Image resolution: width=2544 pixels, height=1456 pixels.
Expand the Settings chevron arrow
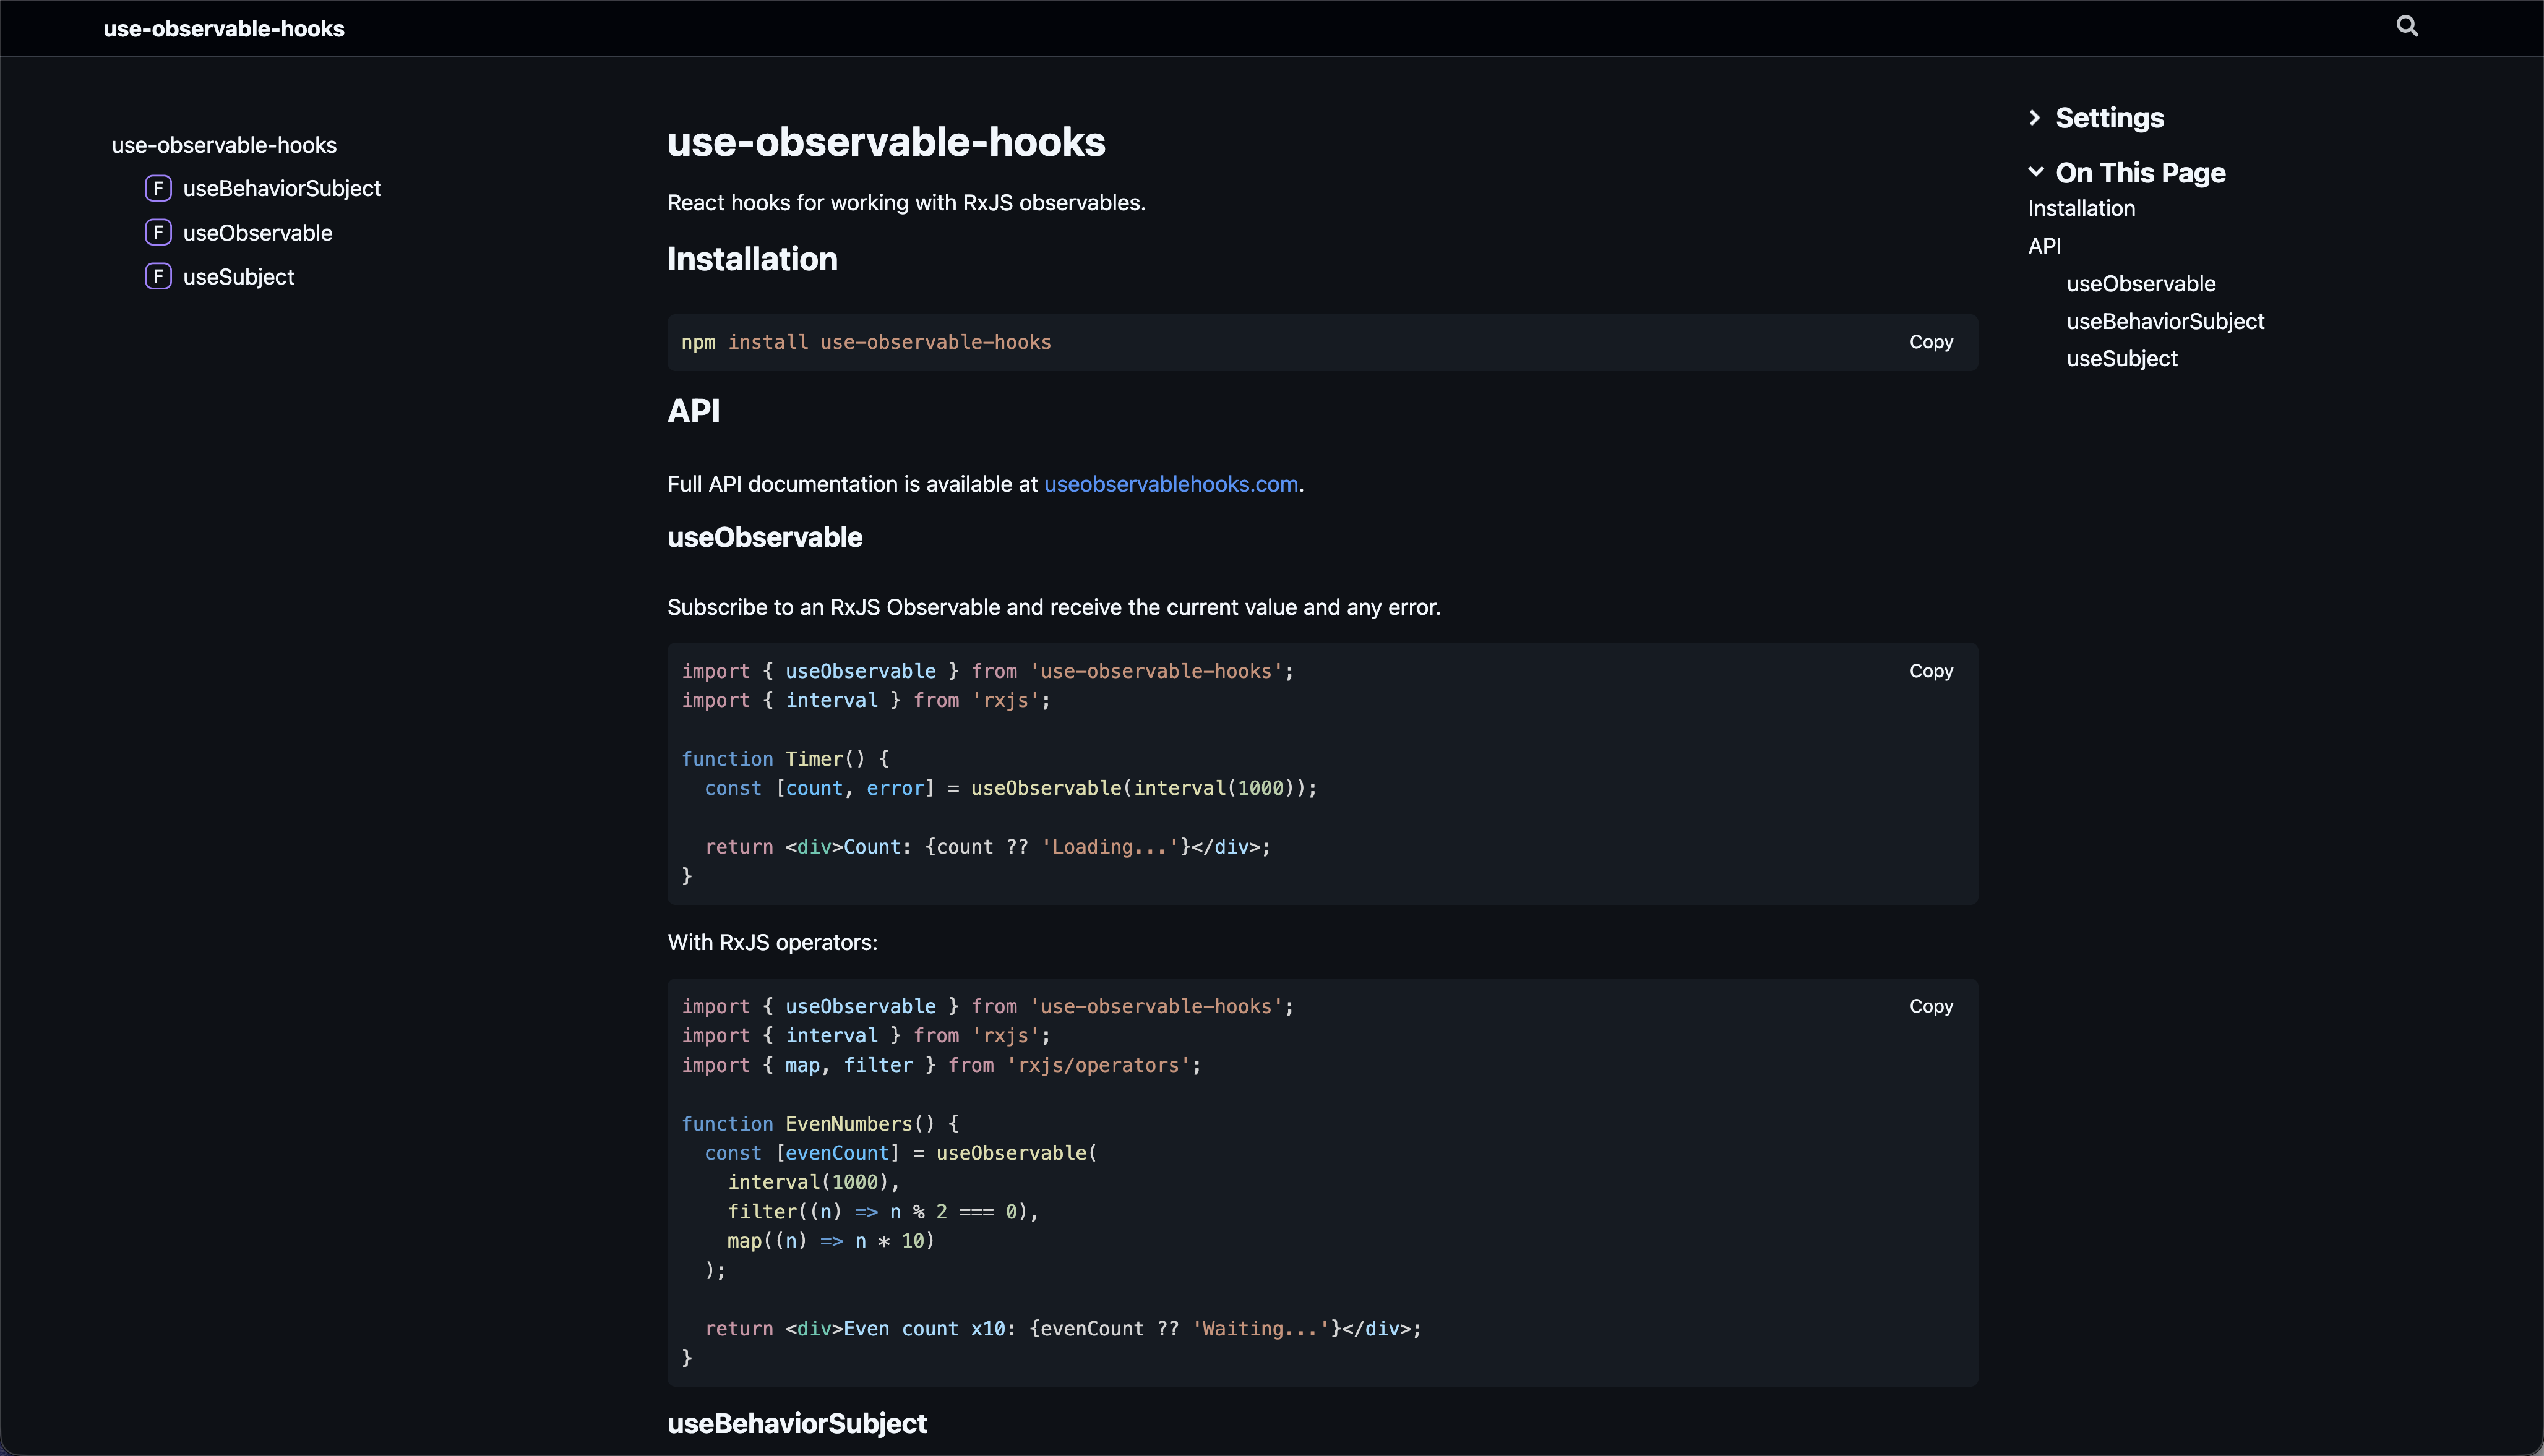point(2036,117)
